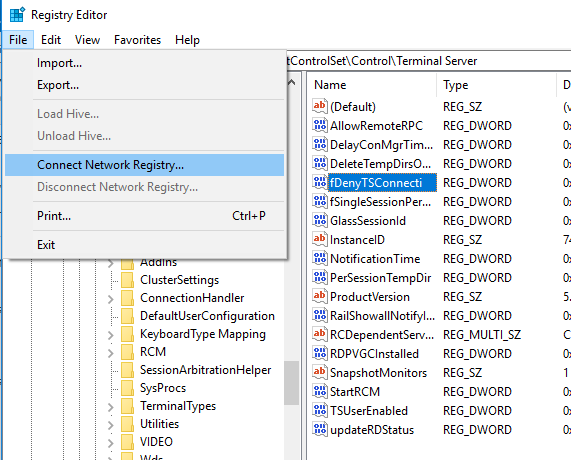Image resolution: width=571 pixels, height=460 pixels.
Task: Click the NotificationTime DWORD icon
Action: [x=320, y=258]
